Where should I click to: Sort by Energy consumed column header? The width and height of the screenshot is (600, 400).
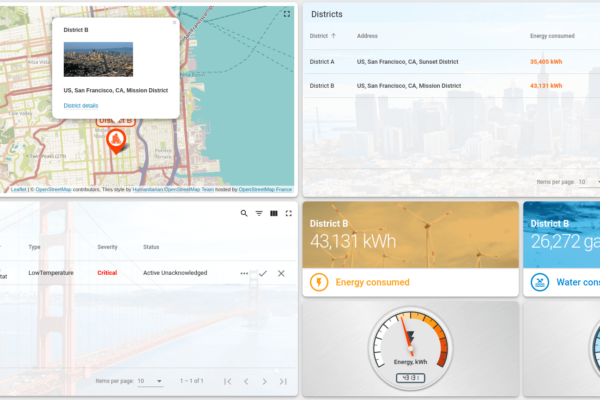(552, 36)
